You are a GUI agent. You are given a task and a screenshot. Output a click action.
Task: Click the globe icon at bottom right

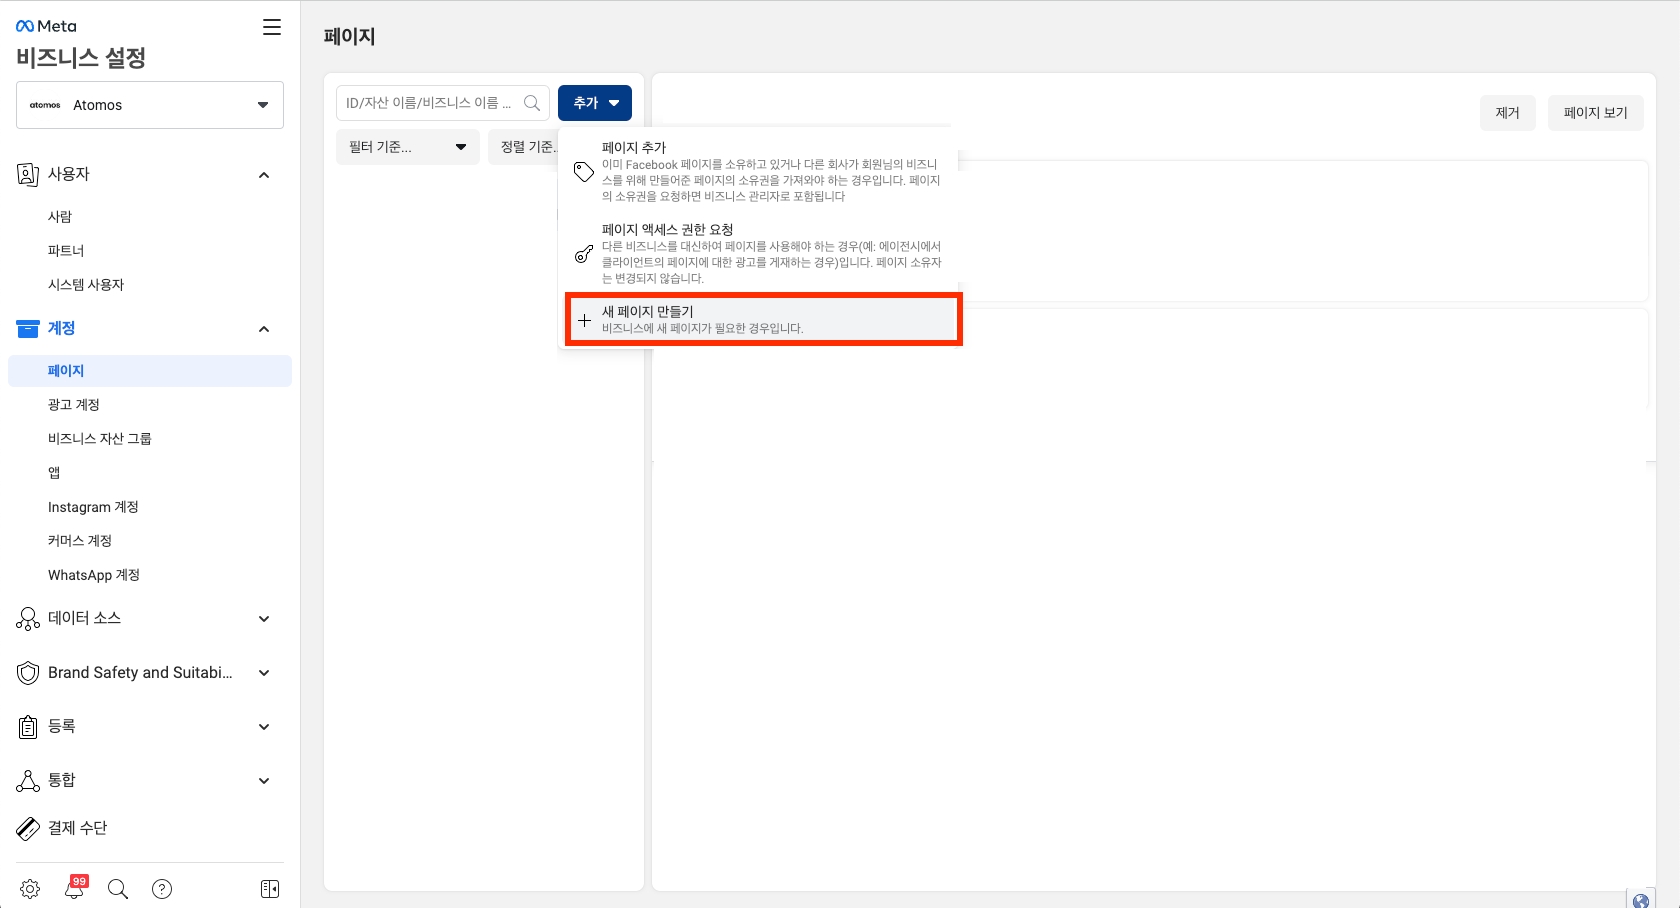coord(1641,900)
